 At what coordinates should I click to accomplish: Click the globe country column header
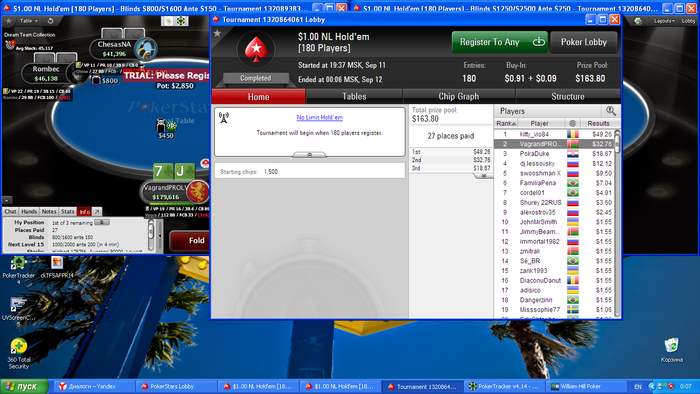(x=572, y=123)
